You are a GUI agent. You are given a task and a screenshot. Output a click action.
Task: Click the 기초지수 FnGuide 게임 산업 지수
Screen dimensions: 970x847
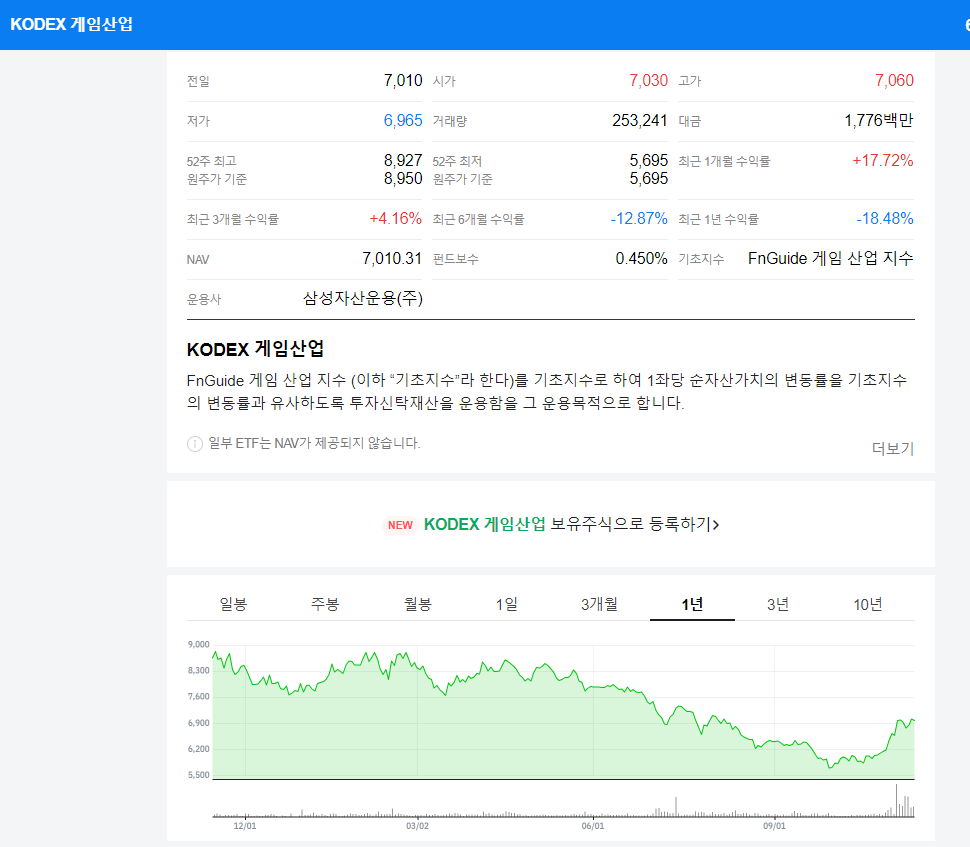click(x=830, y=259)
